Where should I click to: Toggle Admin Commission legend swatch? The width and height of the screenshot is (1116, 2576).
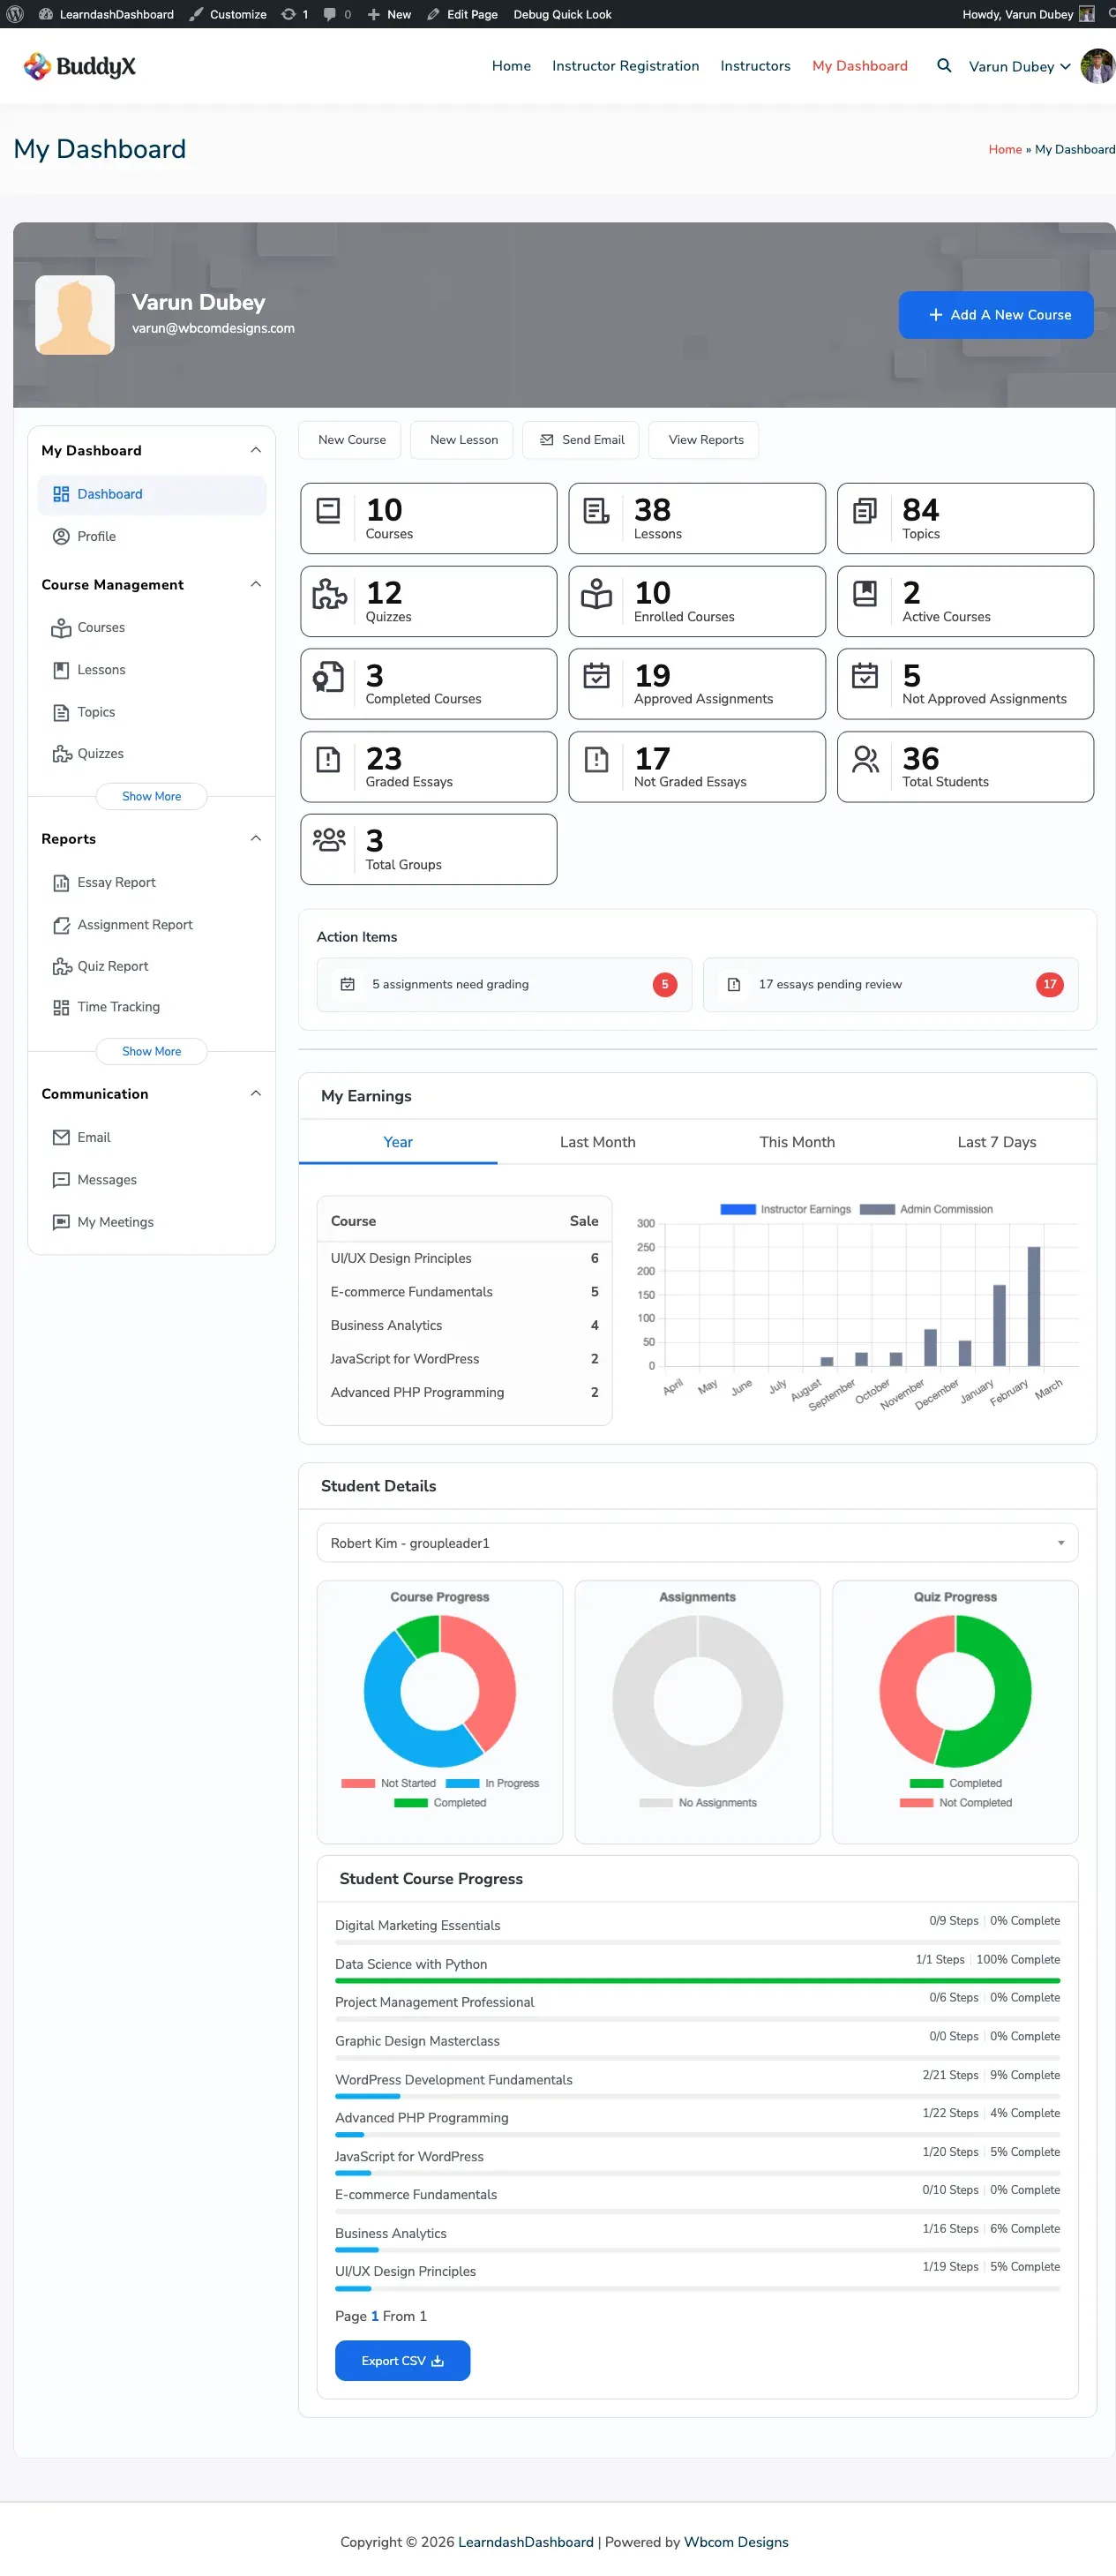click(877, 1209)
